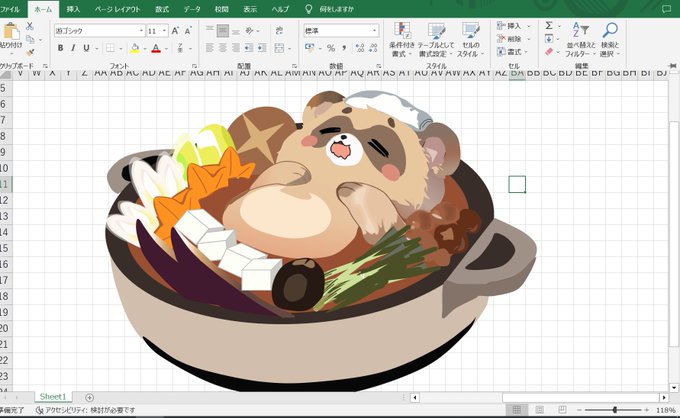The image size is (680, 418).
Task: Switch to Page Layout (ページレイアウト) tab
Action: point(118,9)
